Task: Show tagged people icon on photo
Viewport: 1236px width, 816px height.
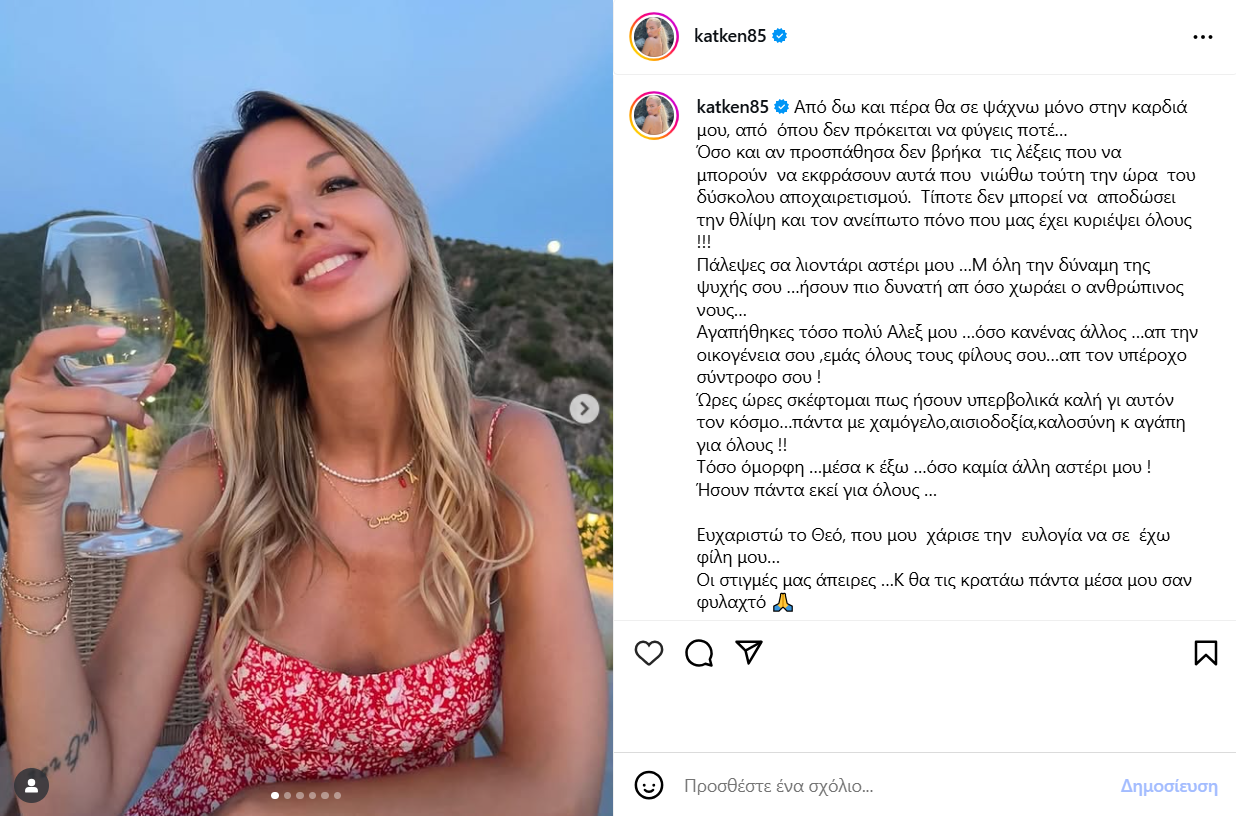Action: (31, 786)
